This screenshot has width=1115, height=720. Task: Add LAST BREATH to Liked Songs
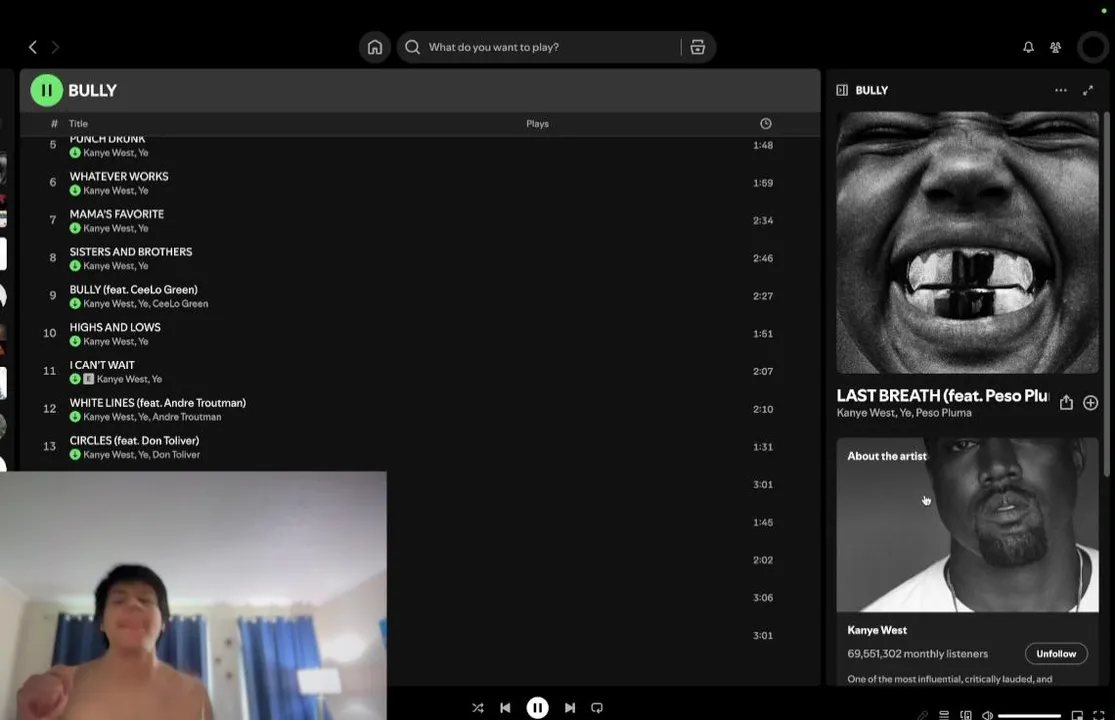click(1090, 402)
